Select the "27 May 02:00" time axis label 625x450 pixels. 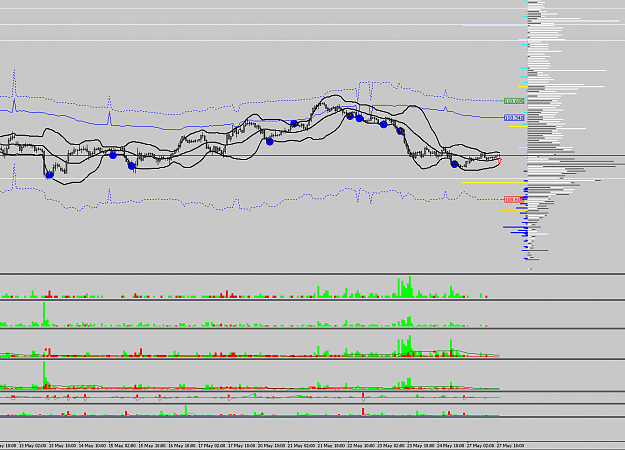[481, 445]
